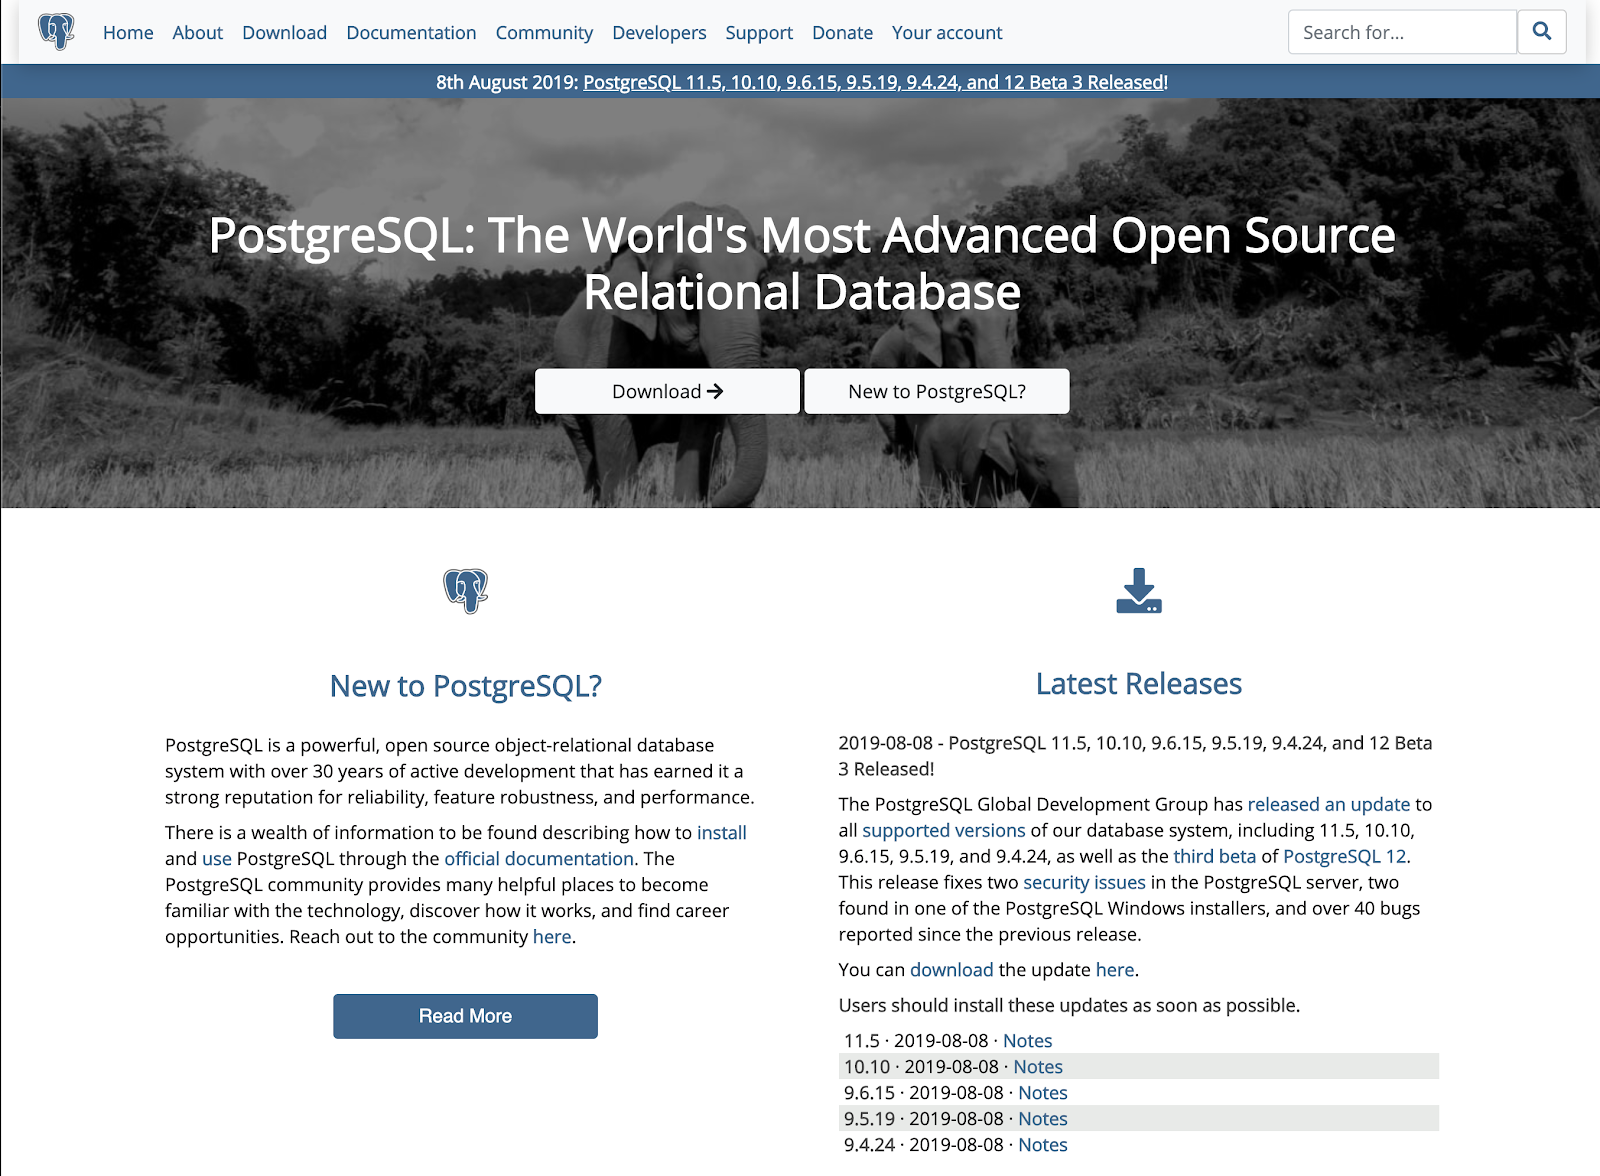The height and width of the screenshot is (1176, 1600).
Task: Click the elephant icon above New to PostgreSQL
Action: 466,591
